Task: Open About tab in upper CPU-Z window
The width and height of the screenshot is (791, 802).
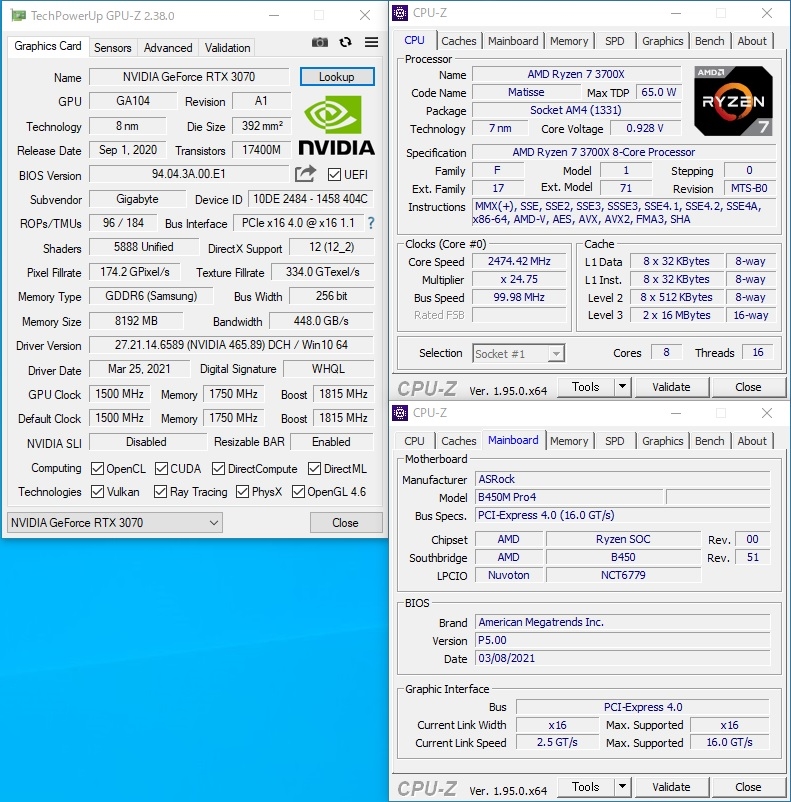Action: click(x=752, y=41)
